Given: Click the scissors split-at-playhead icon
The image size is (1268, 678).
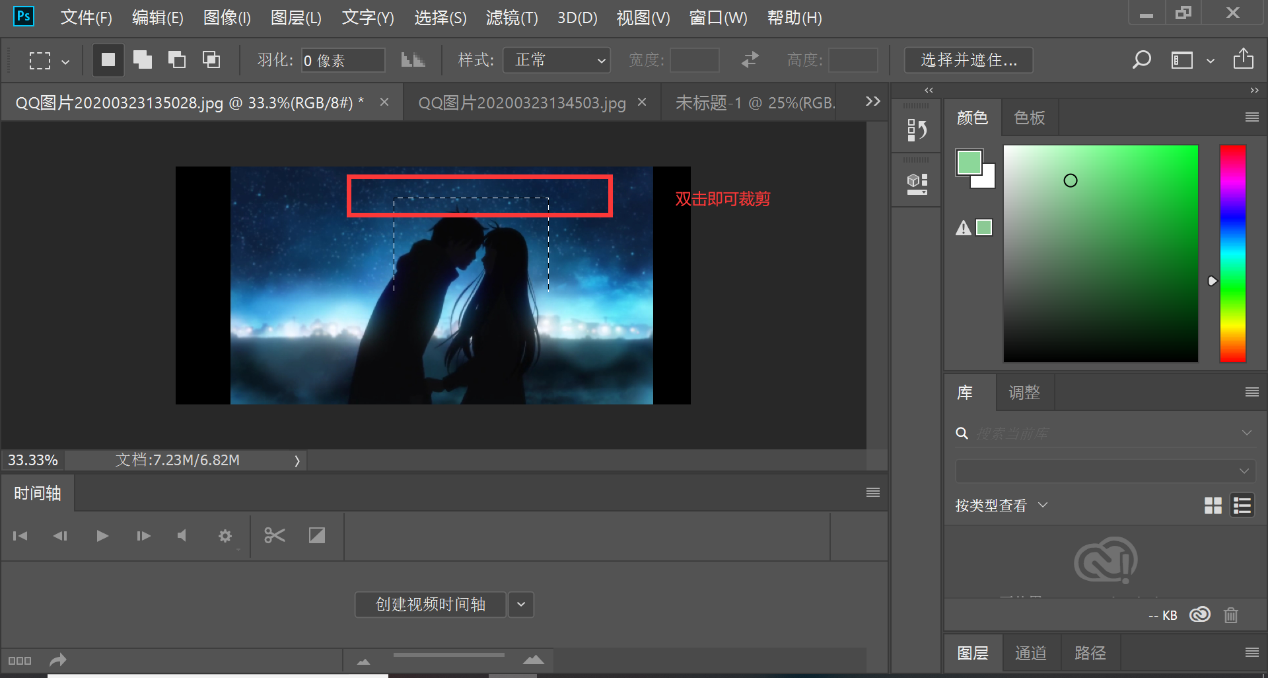Looking at the screenshot, I should click(x=275, y=536).
